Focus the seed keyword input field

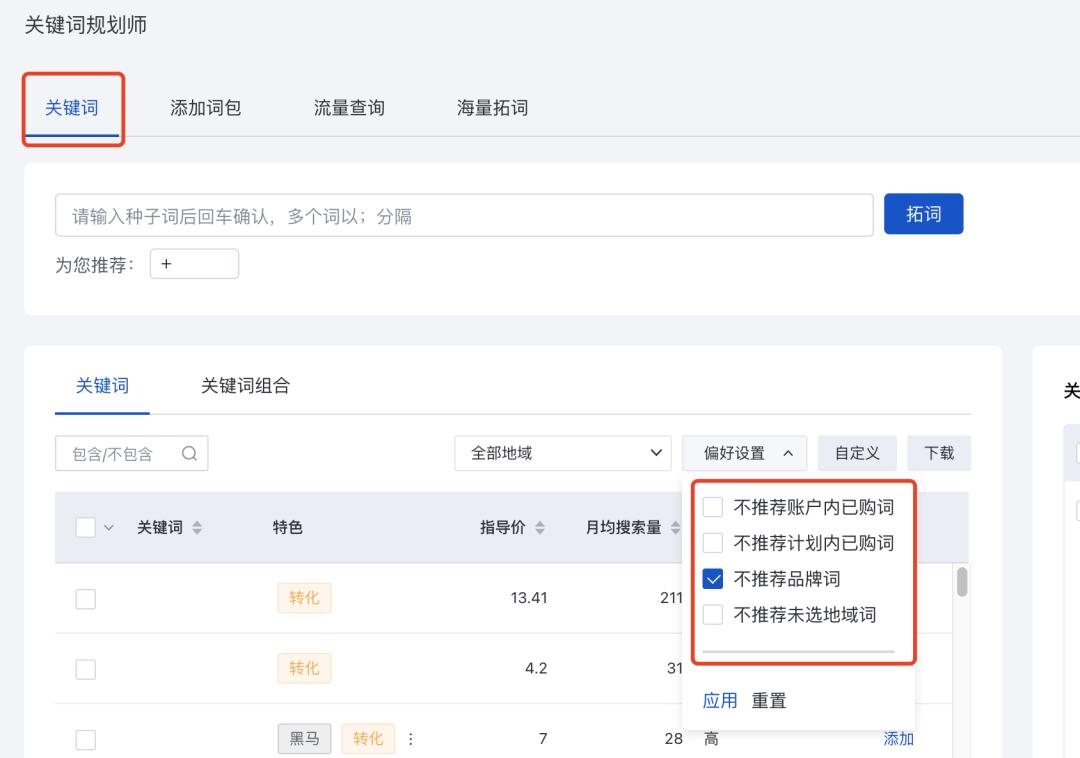coord(464,216)
